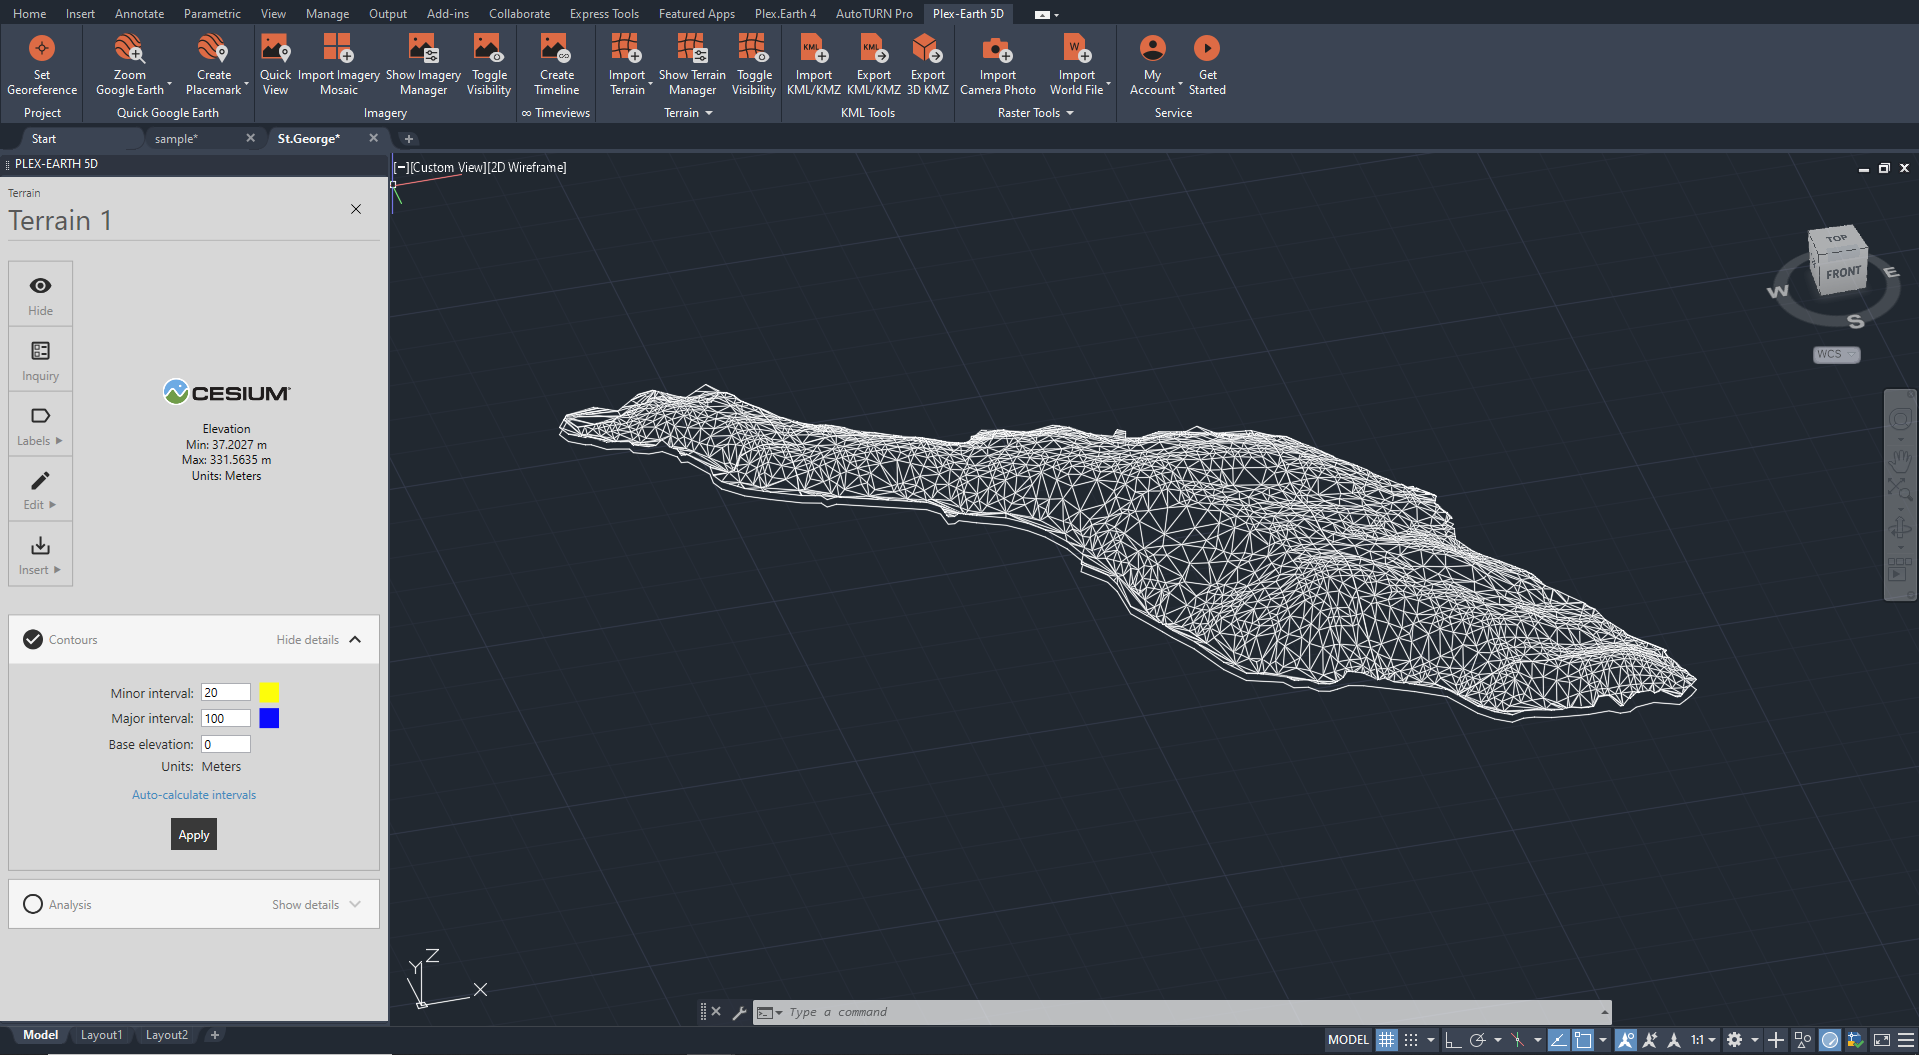Expand Analysis with Show details chevron
The height and width of the screenshot is (1055, 1919).
[355, 904]
